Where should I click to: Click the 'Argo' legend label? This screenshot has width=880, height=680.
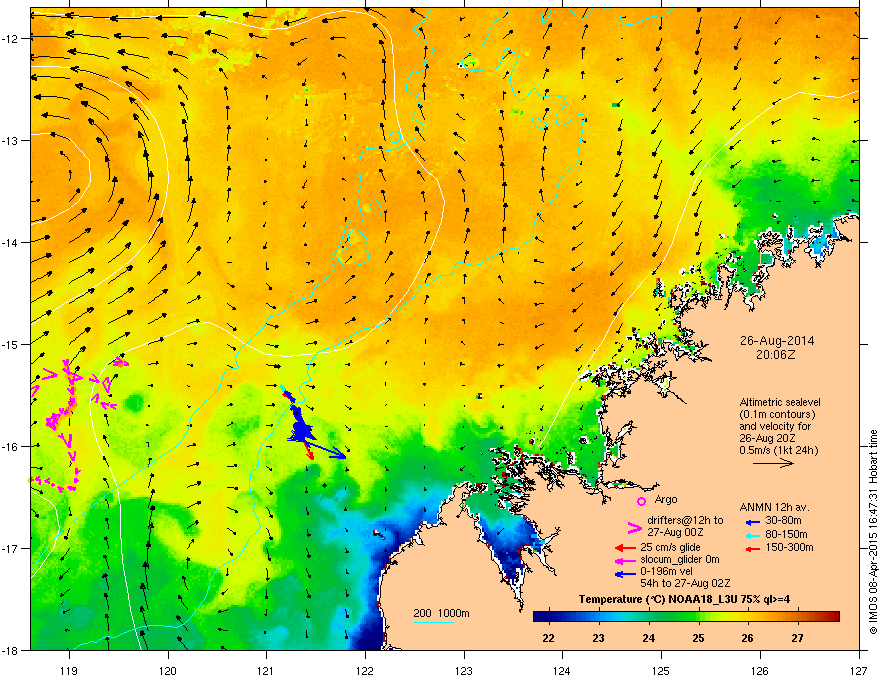666,499
